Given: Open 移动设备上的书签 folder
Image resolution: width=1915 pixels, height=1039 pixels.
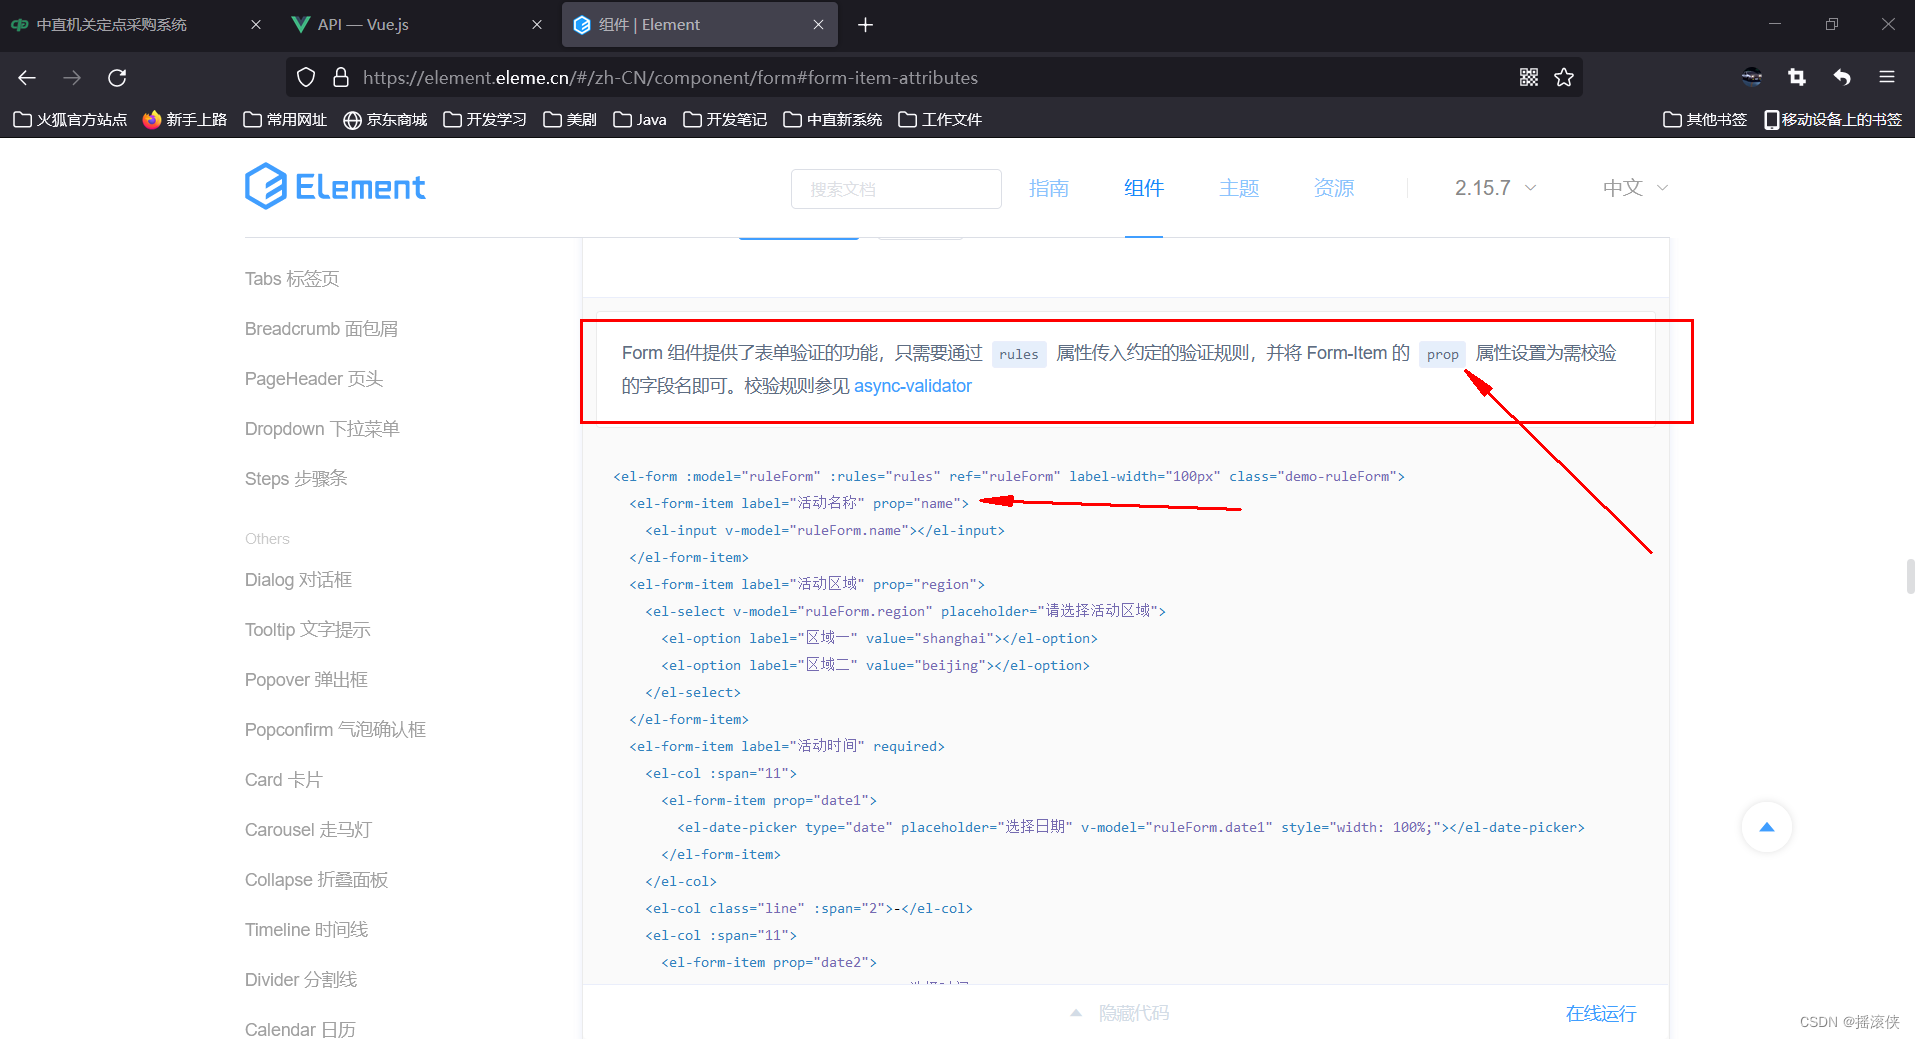Looking at the screenshot, I should pos(1833,119).
